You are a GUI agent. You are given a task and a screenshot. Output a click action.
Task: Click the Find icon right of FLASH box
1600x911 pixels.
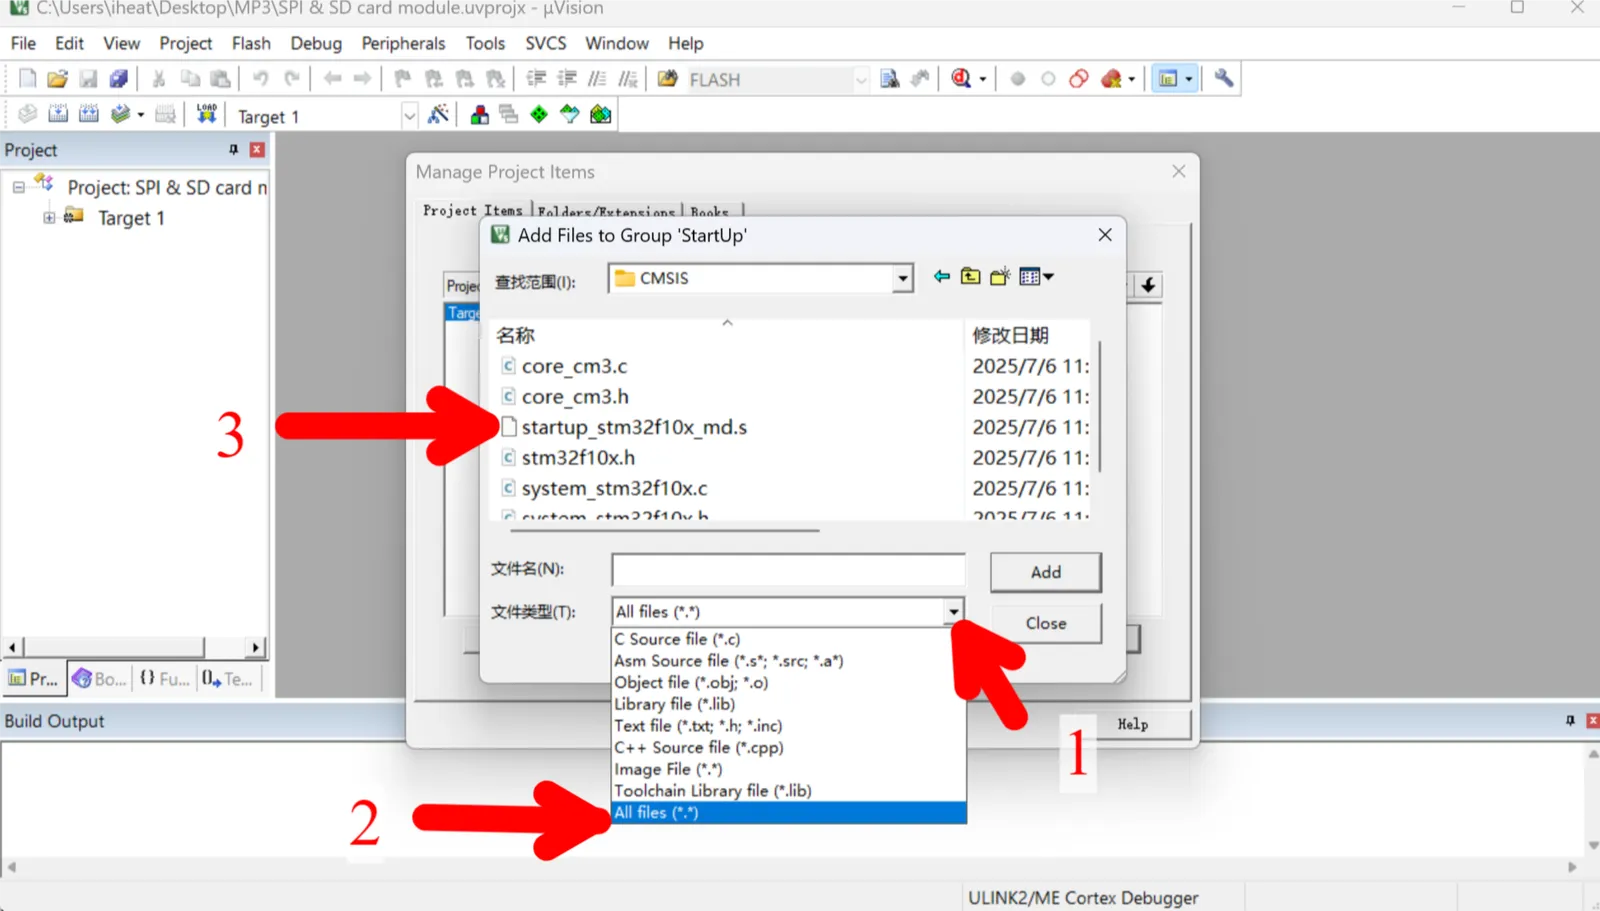click(889, 79)
